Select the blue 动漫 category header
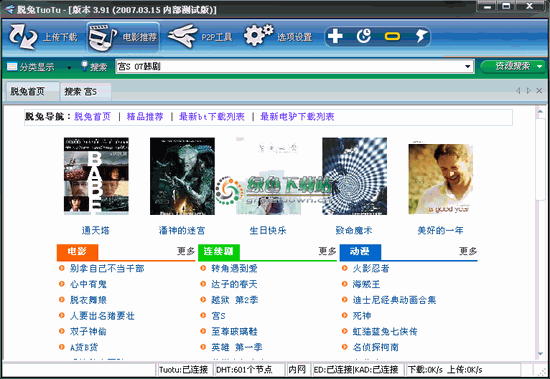Image resolution: width=550 pixels, height=379 pixels. pyautogui.click(x=360, y=251)
